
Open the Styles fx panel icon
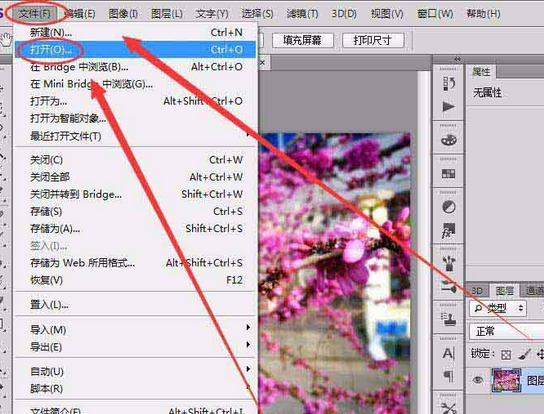449,230
